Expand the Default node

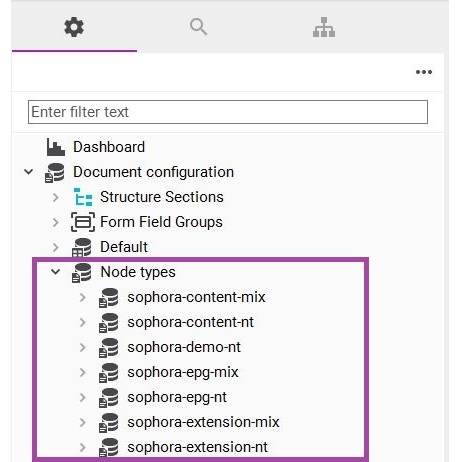[56, 247]
